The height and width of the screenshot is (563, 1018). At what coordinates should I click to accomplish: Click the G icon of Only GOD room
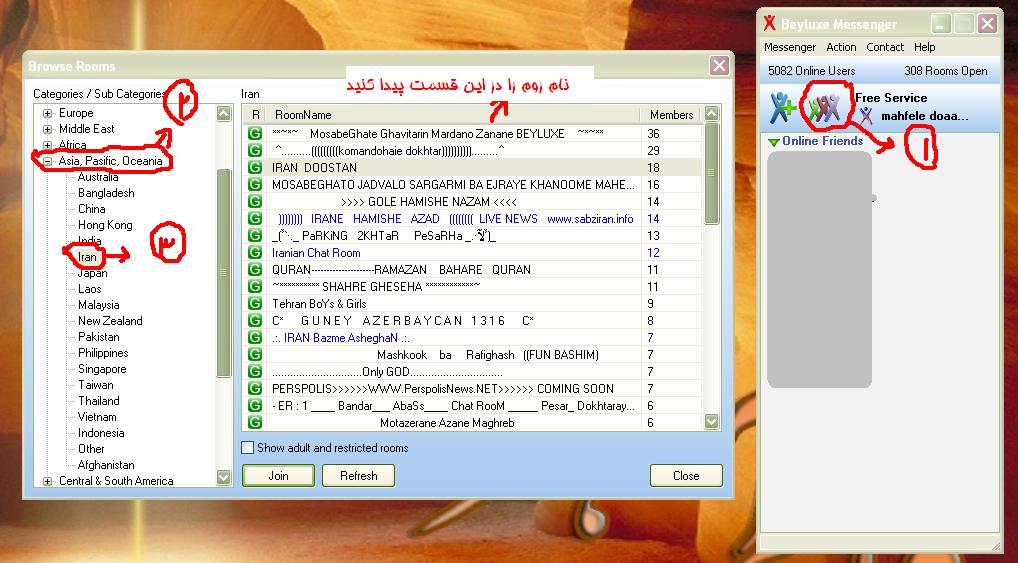pyautogui.click(x=254, y=371)
